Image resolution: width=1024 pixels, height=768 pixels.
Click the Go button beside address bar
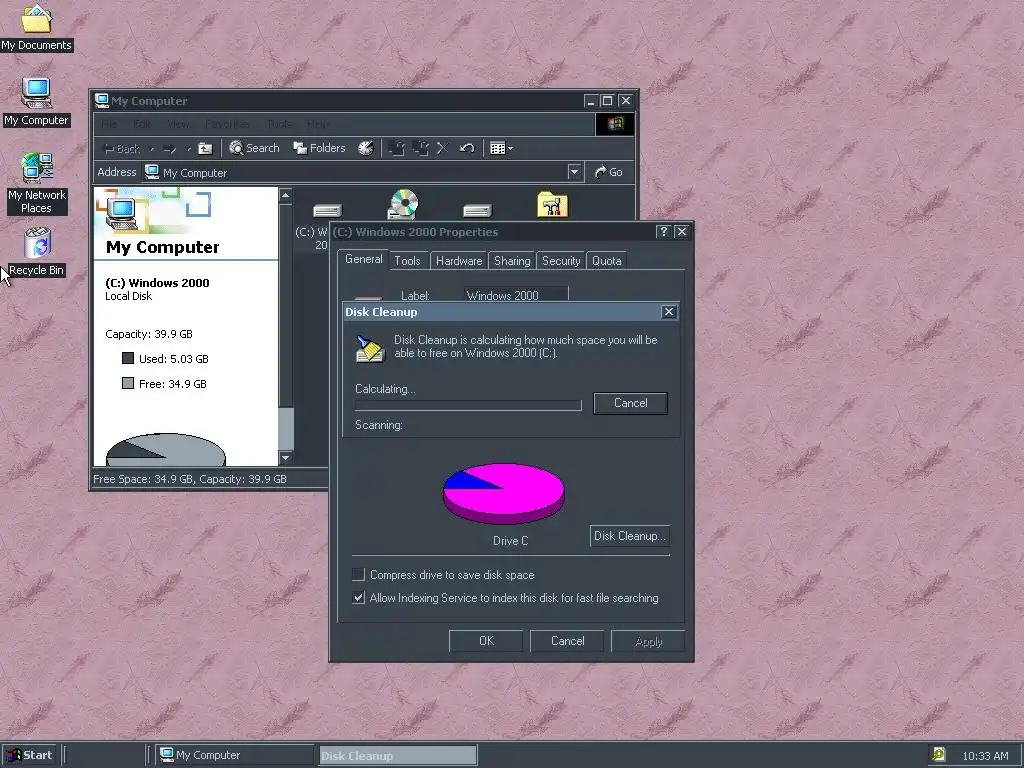click(x=608, y=172)
